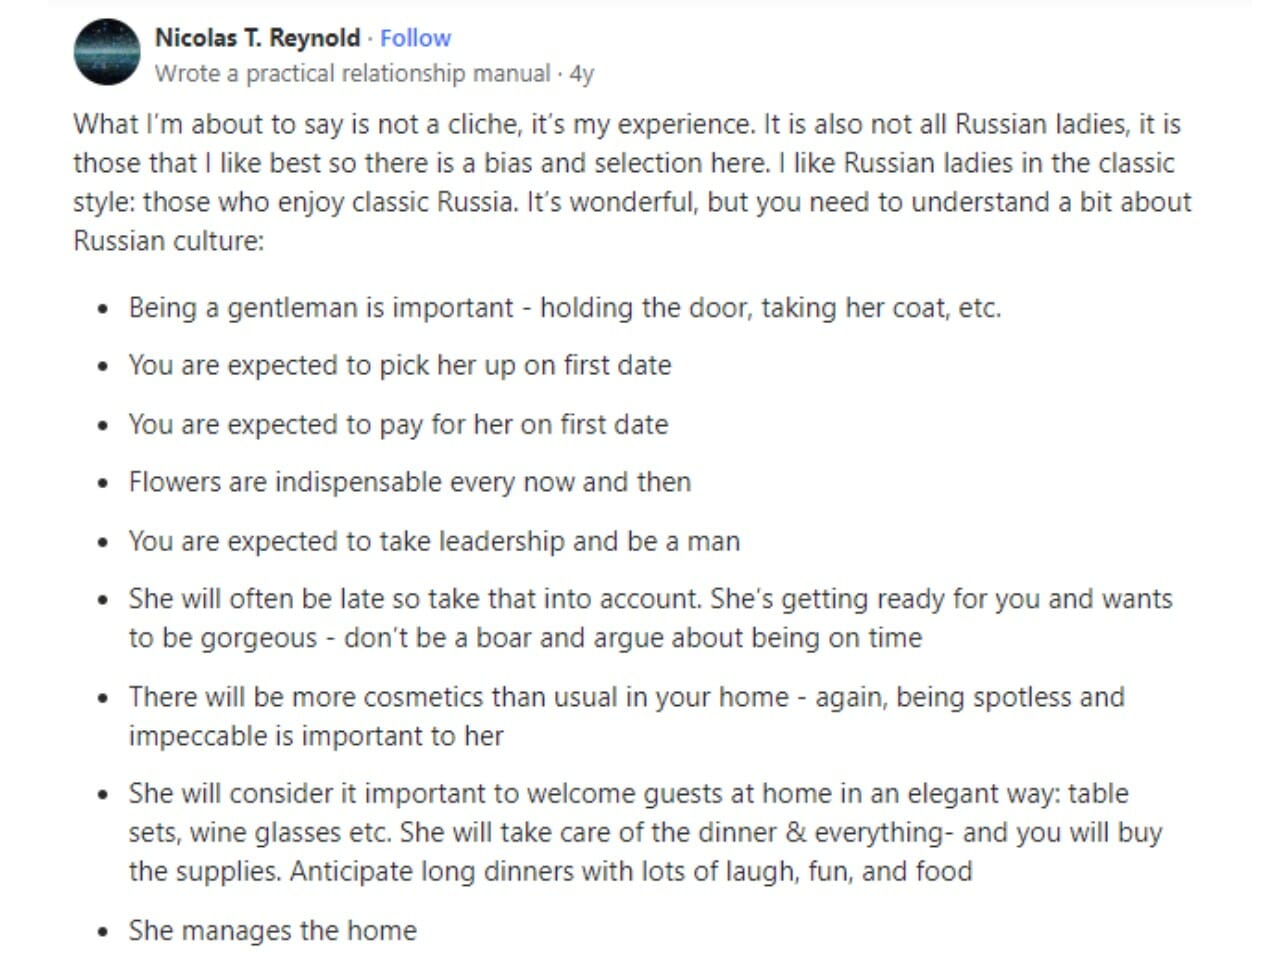Click the author credential line about relationship manual
This screenshot has height=962, width=1274.
coord(350,73)
